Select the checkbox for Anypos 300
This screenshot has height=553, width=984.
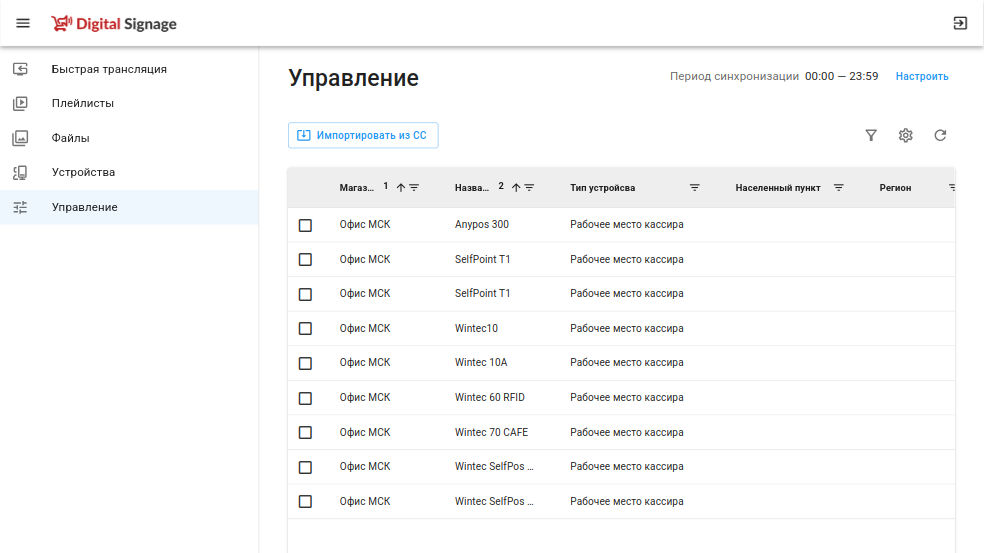pyautogui.click(x=305, y=225)
